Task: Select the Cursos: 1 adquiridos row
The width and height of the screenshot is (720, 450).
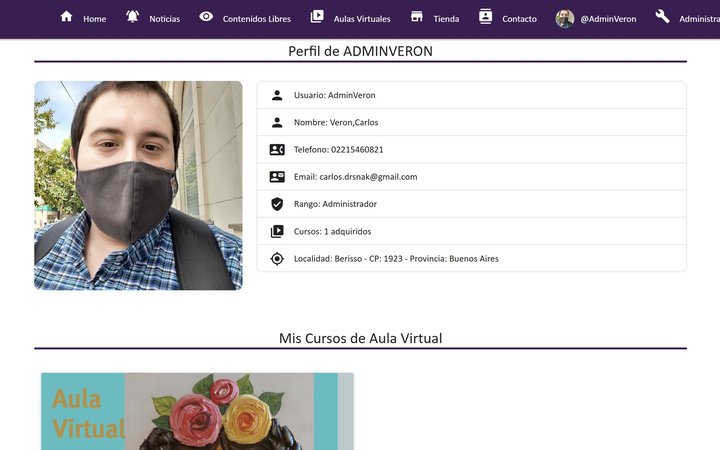Action: point(471,231)
